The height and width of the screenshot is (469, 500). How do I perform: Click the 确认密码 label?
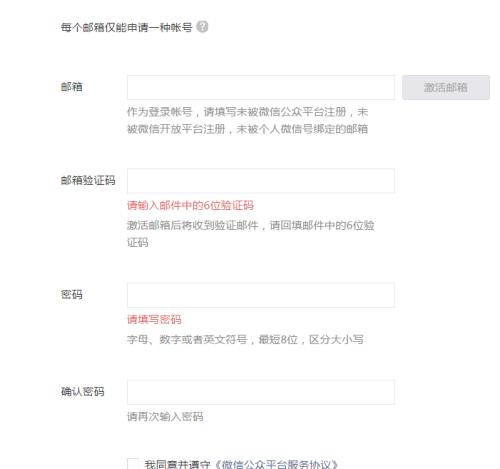pos(82,392)
